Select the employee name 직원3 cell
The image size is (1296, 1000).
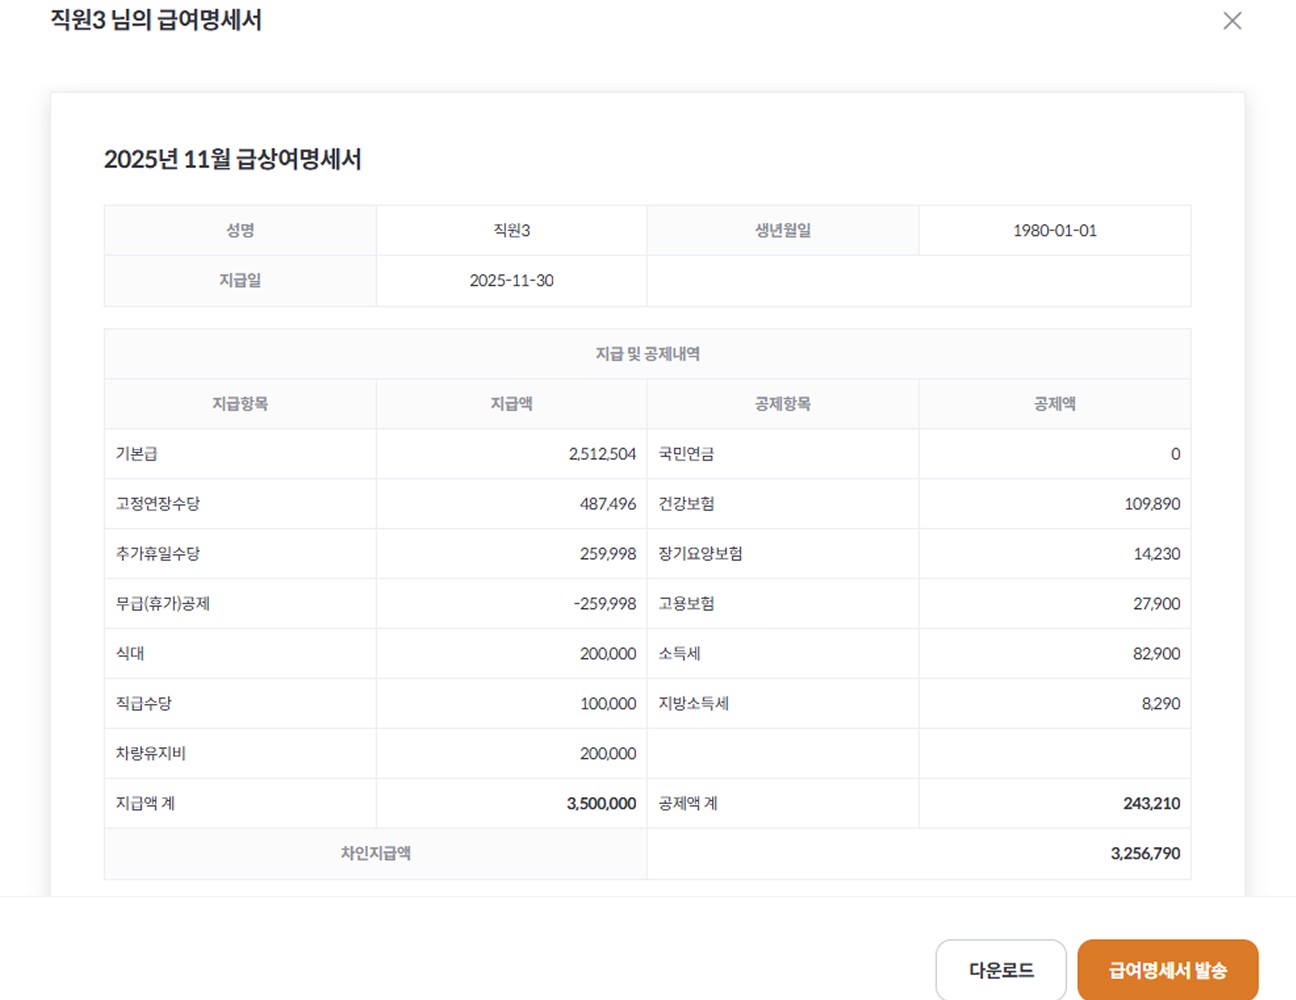[510, 229]
